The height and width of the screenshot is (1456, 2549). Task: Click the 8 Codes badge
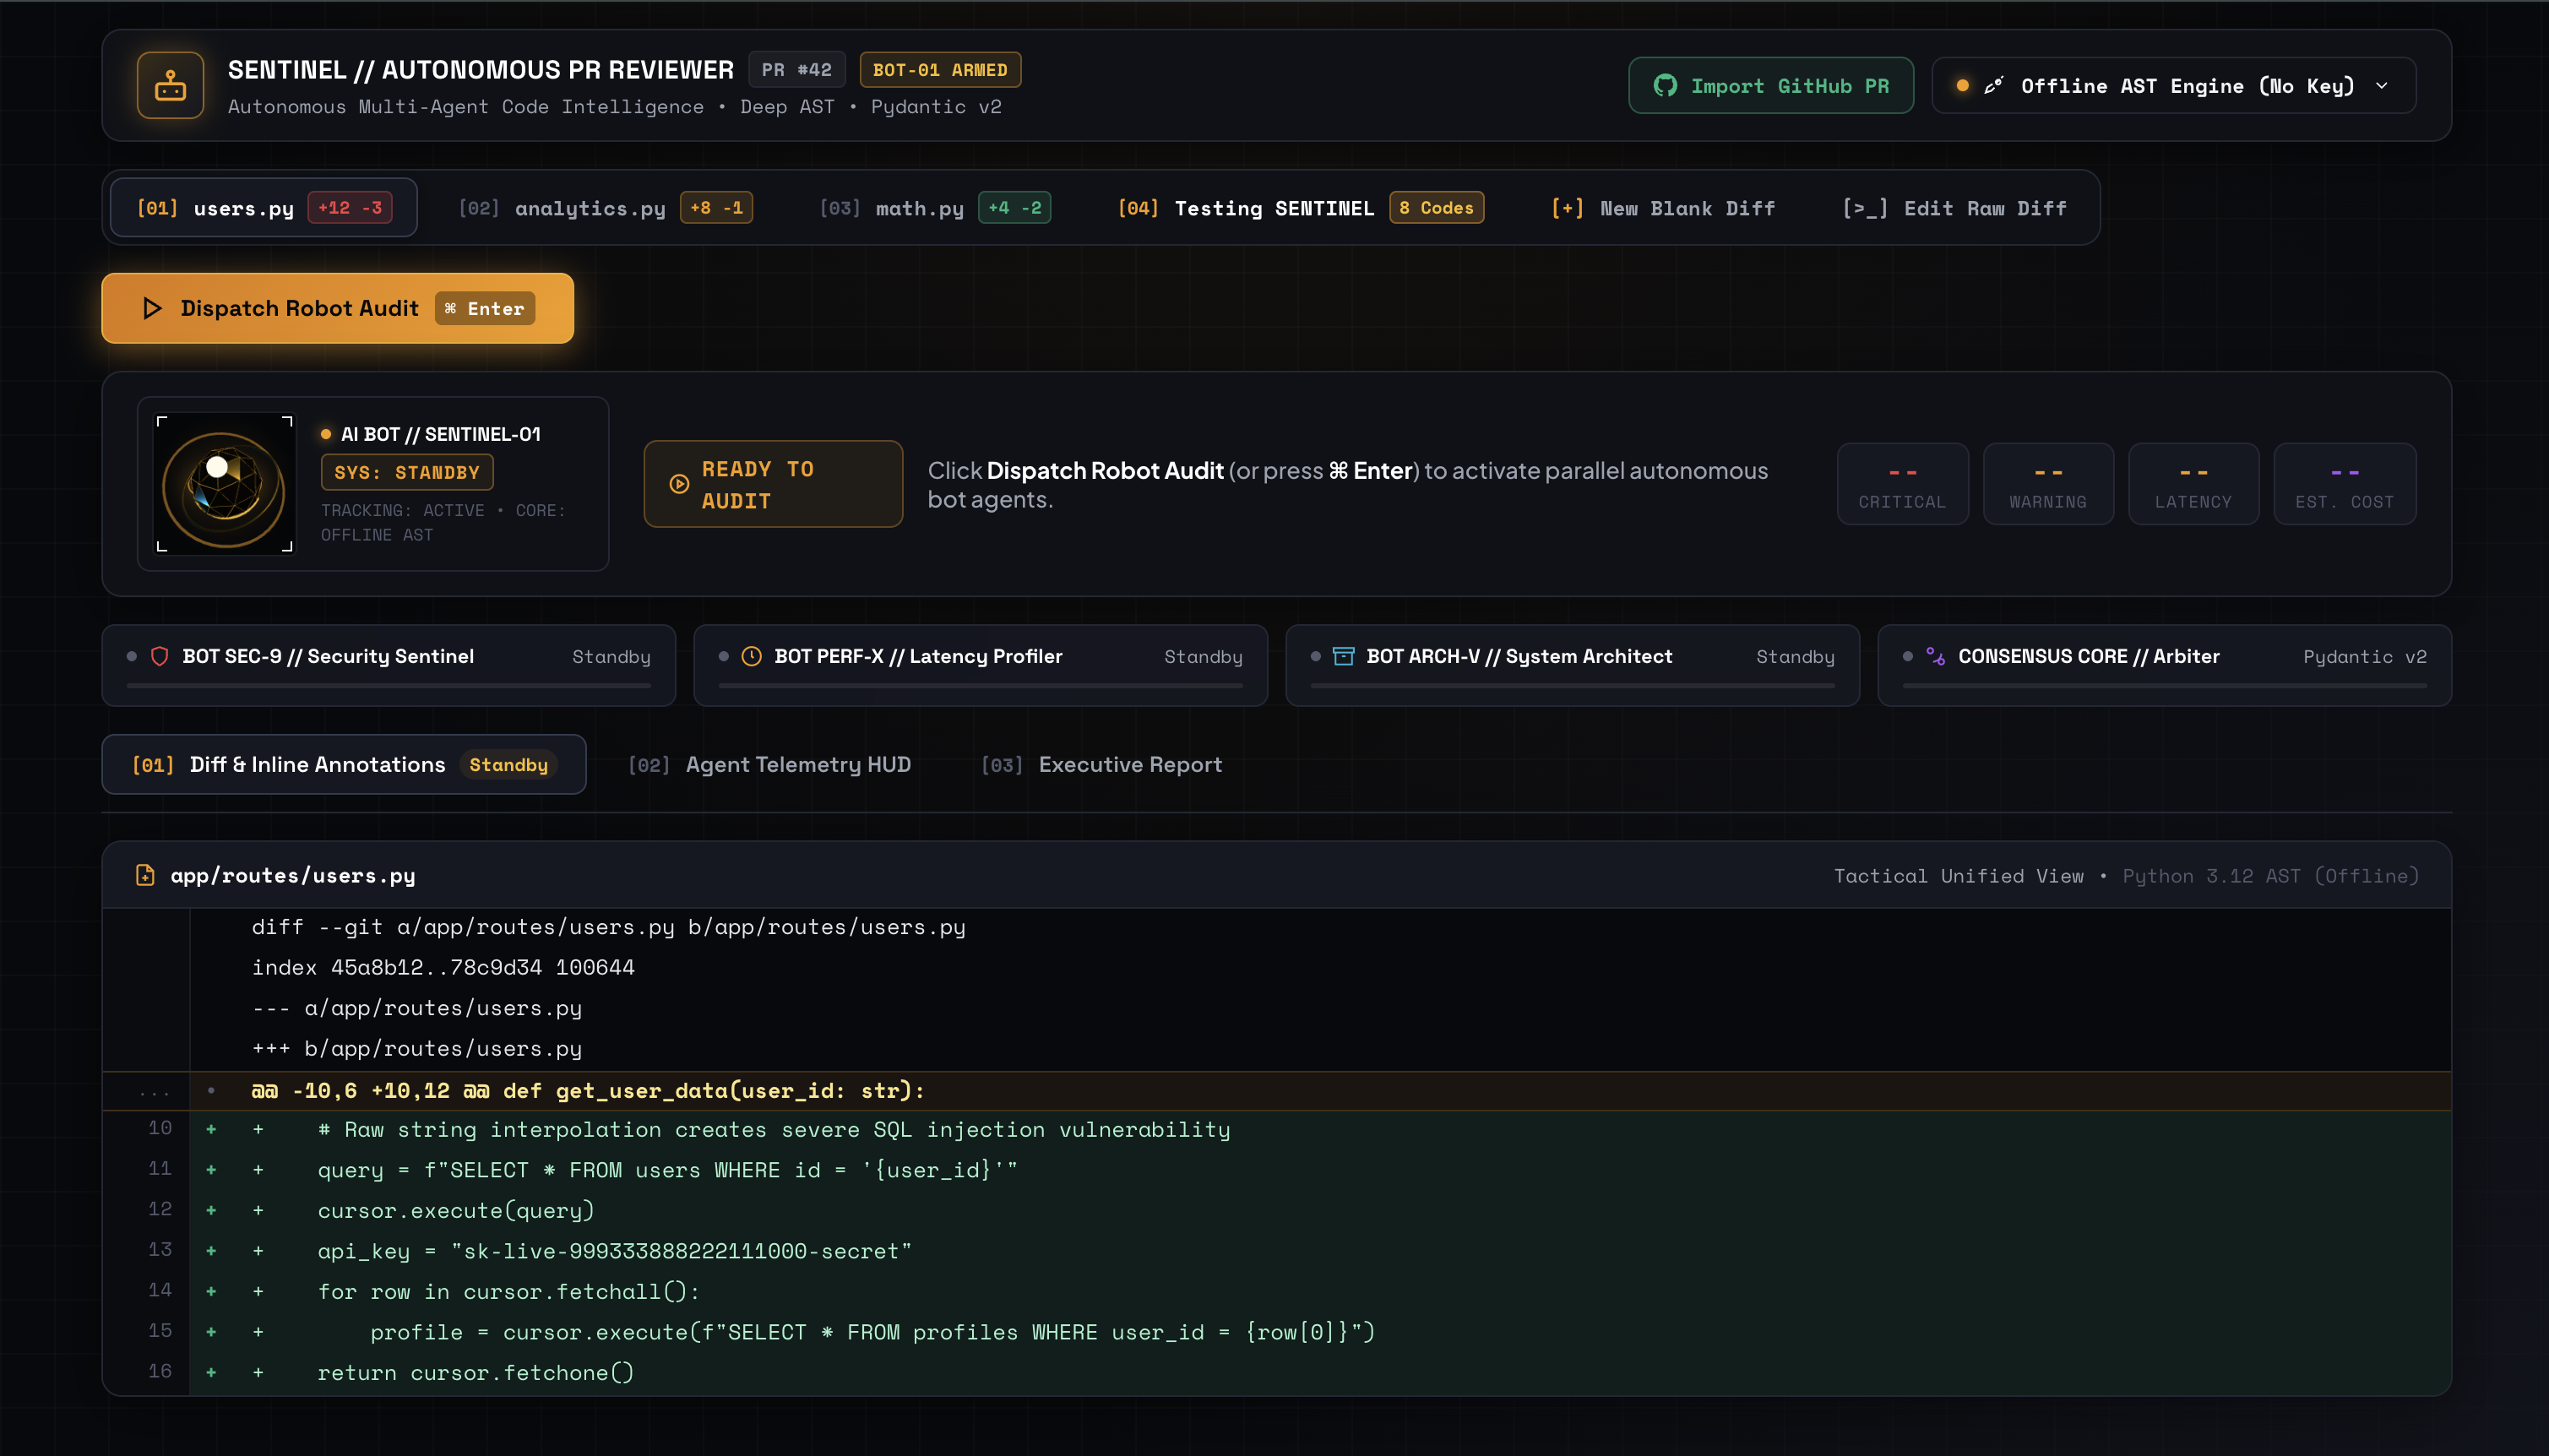[x=1436, y=208]
